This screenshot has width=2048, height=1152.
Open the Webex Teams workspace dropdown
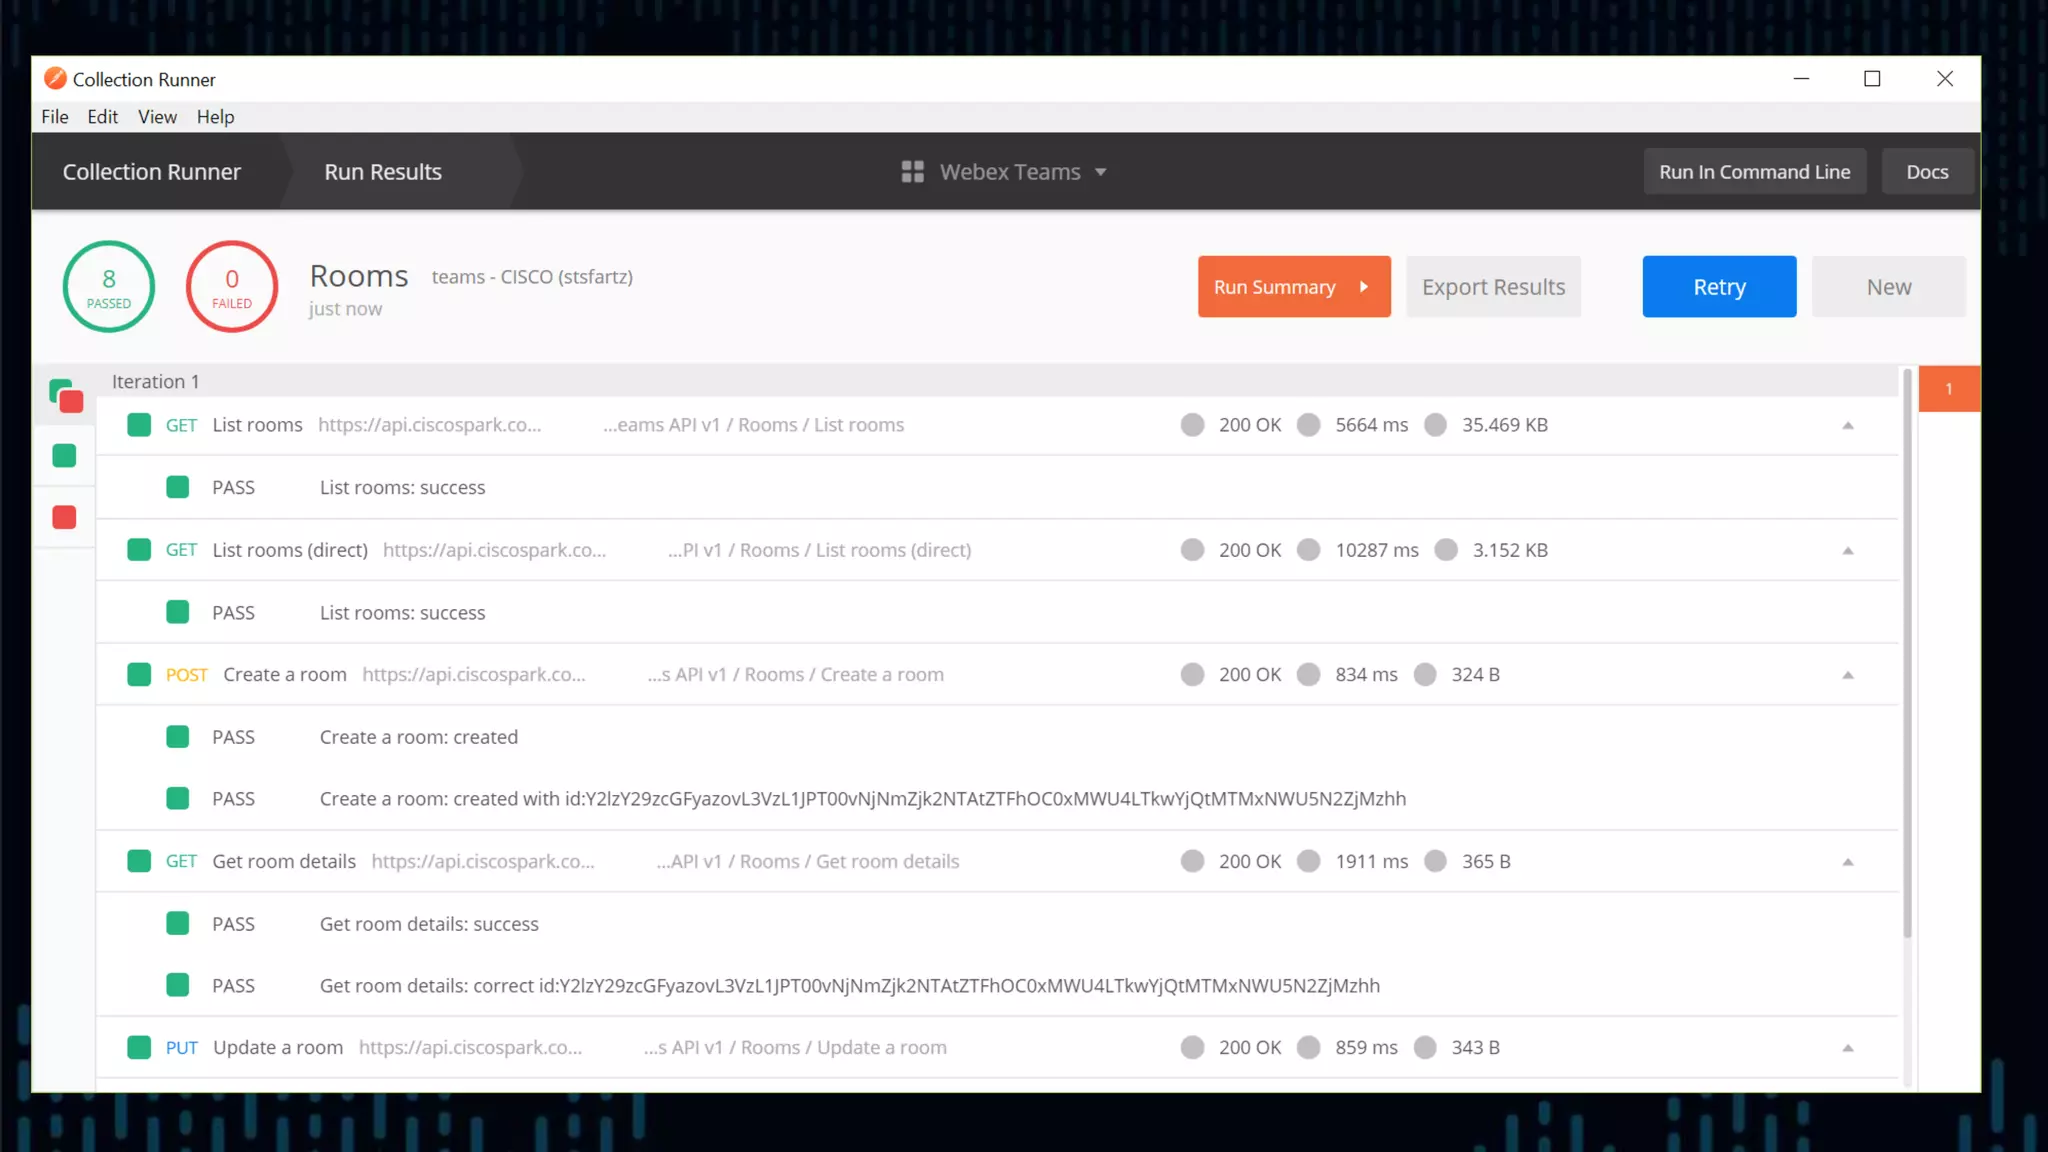tap(1100, 172)
